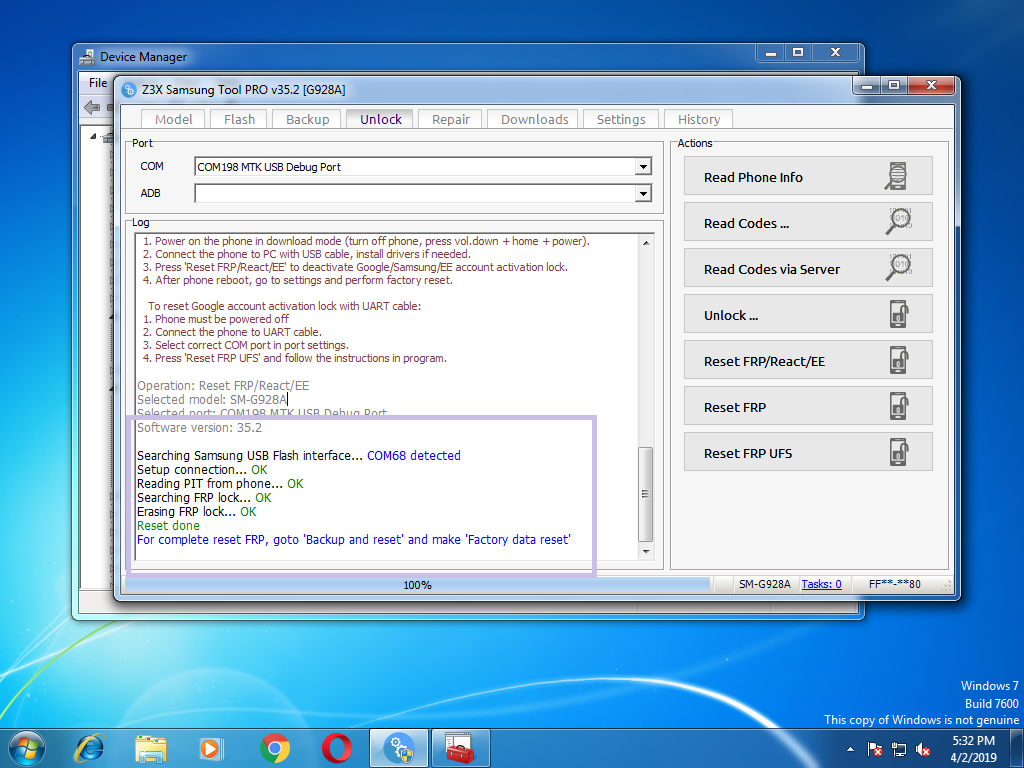Click the Unlock phone padlock icon
The width and height of the screenshot is (1024, 768).
click(899, 314)
